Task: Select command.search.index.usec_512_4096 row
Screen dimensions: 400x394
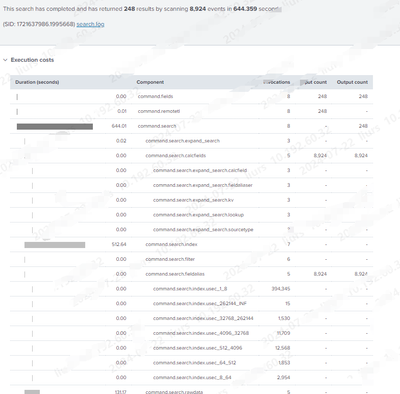Action: [x=197, y=348]
